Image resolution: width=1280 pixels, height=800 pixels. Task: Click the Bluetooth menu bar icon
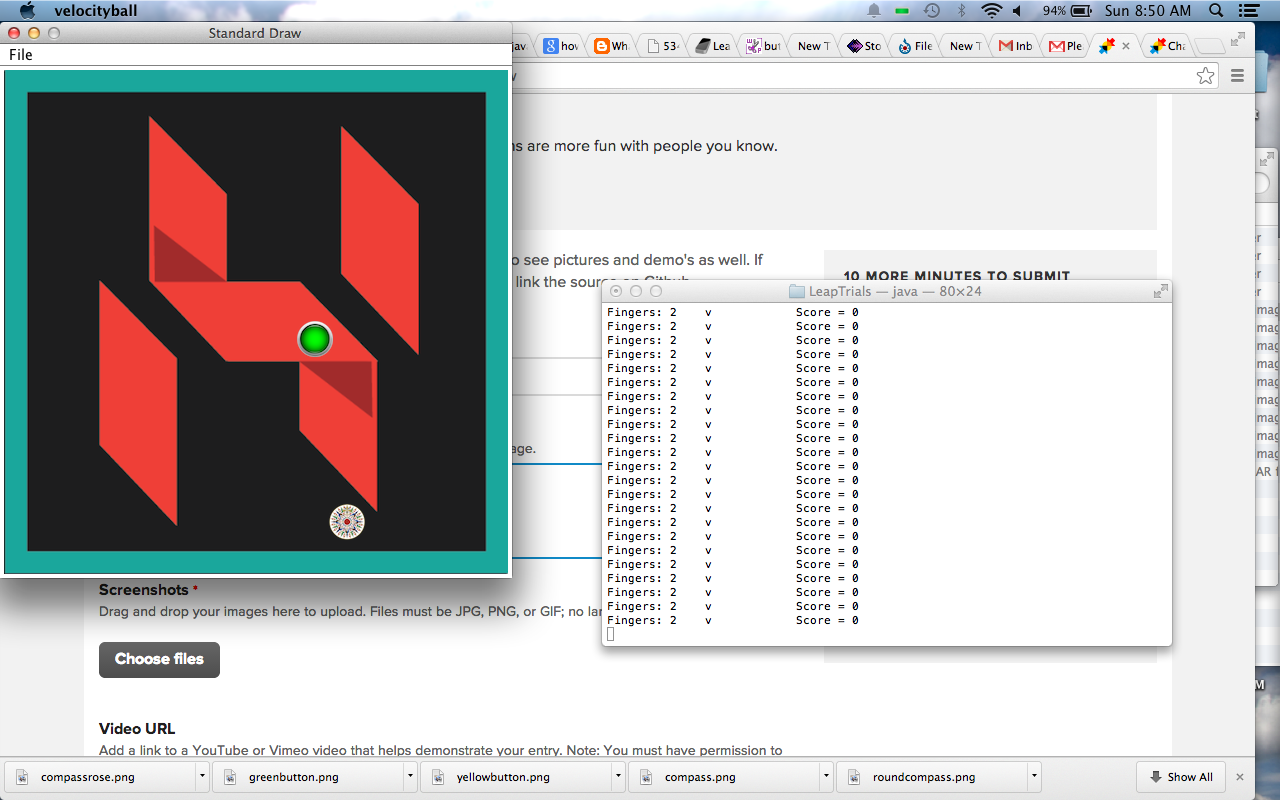tap(962, 11)
